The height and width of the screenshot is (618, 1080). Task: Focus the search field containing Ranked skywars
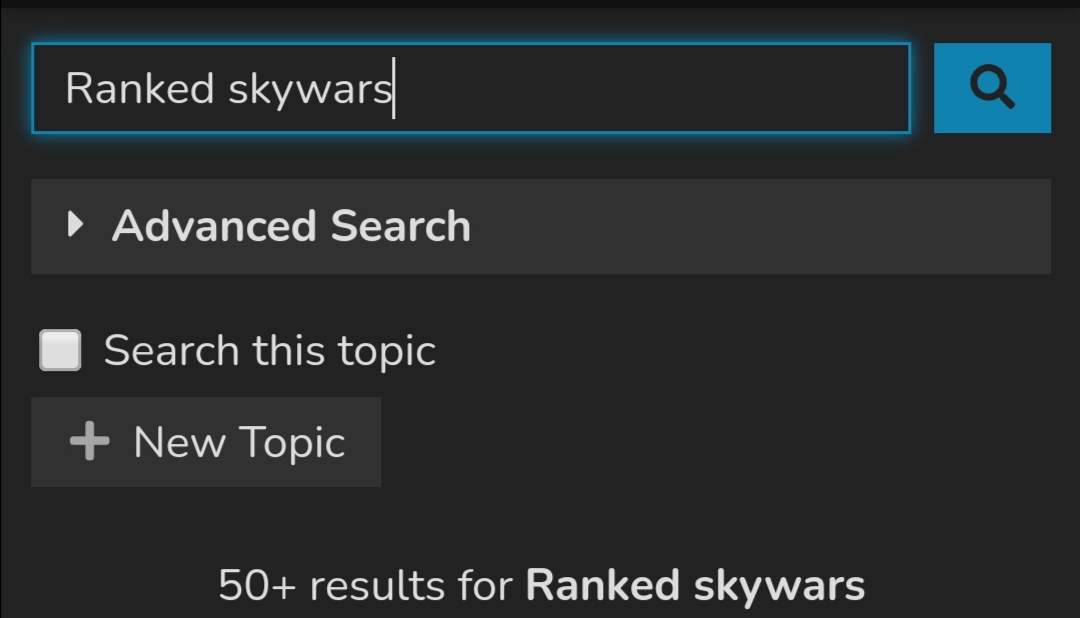click(471, 87)
